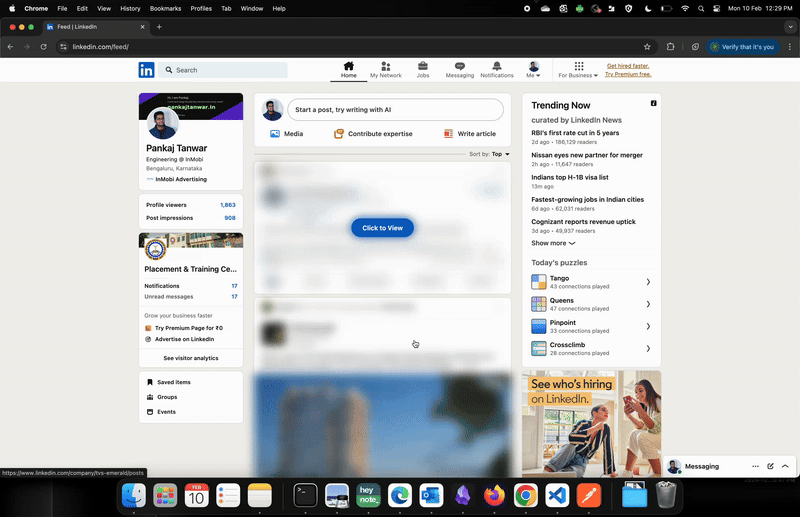
Task: Click Try Premium Page for ₹0
Action: [x=184, y=328]
